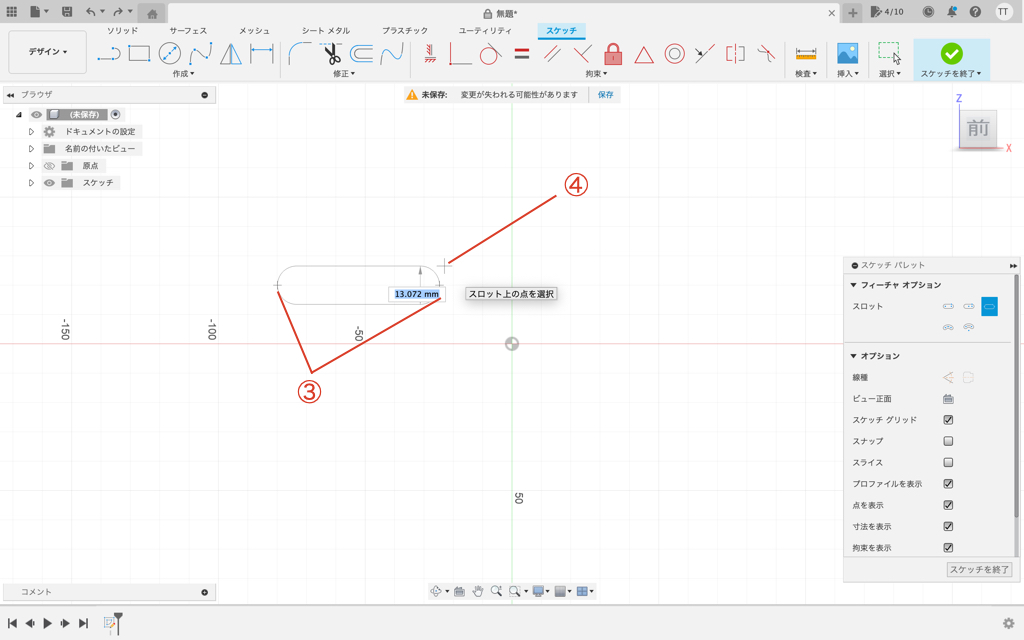
Task: Choose the center-to-center slot type
Action: (x=948, y=306)
